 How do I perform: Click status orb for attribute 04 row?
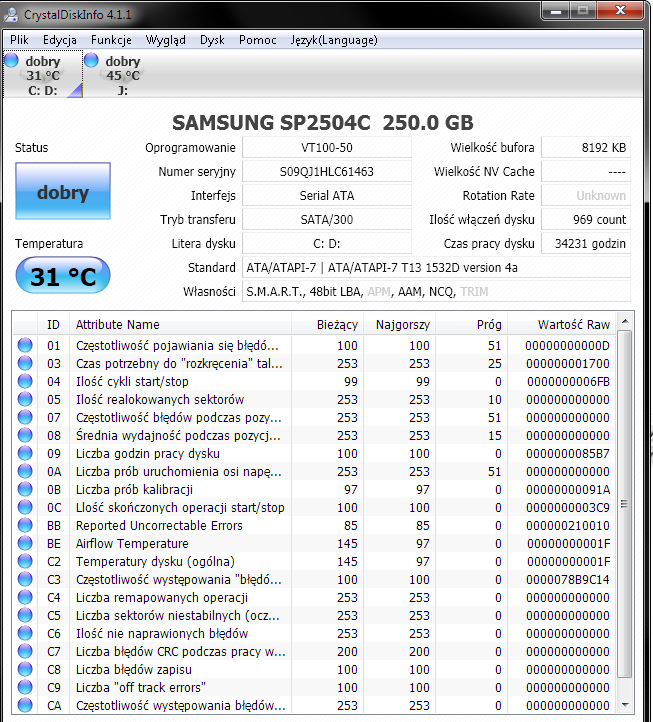[25, 381]
